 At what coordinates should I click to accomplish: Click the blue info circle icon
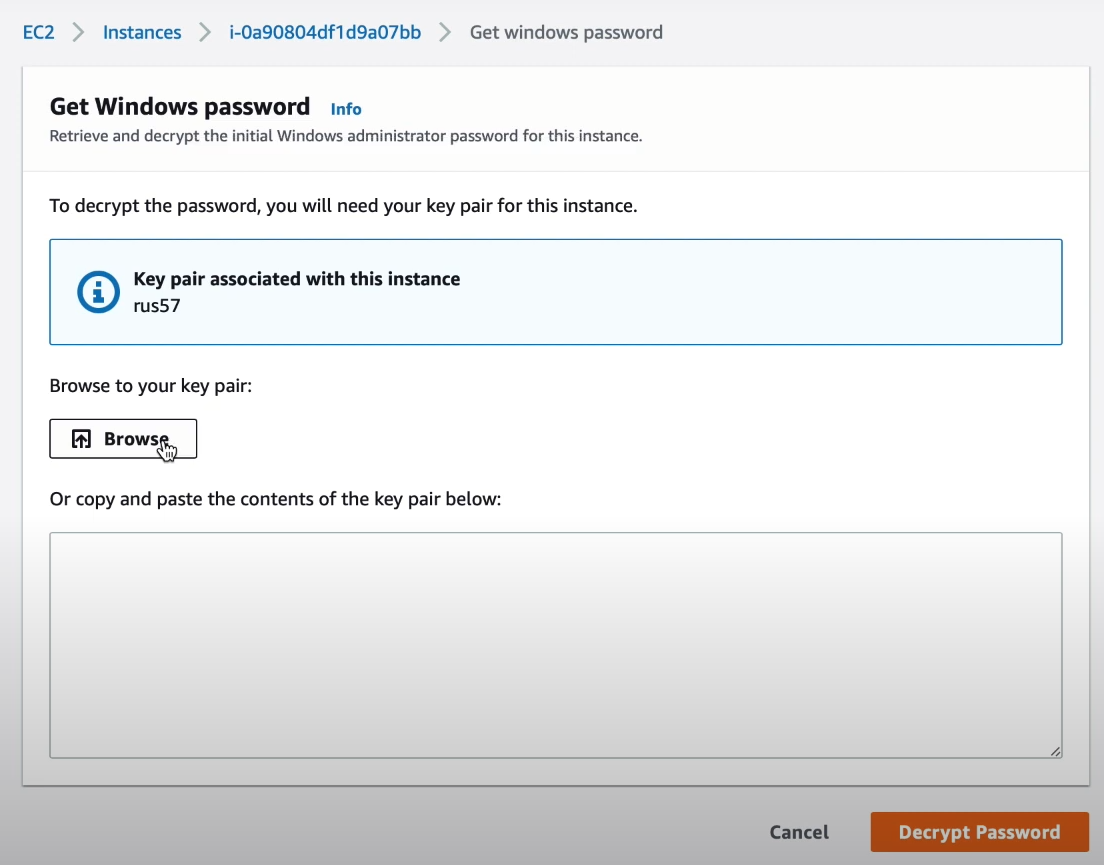[99, 292]
